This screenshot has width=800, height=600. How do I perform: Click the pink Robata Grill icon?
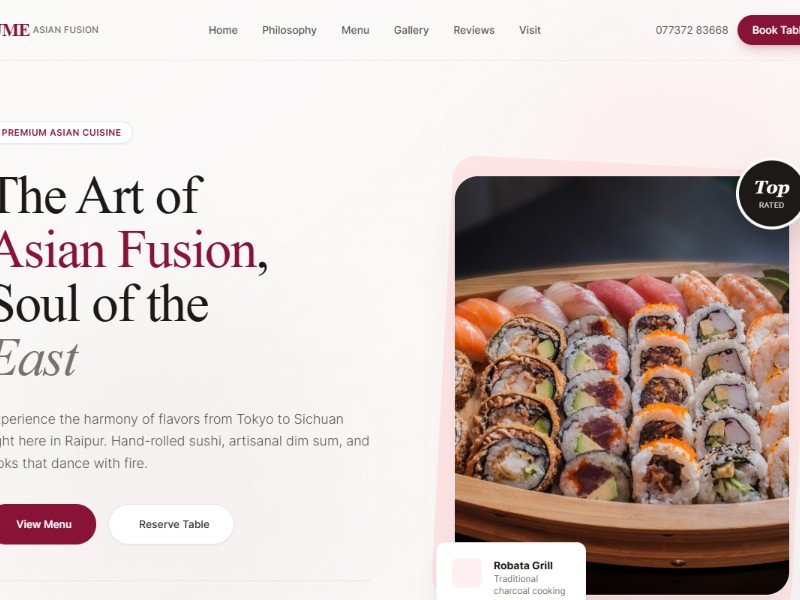coord(467,572)
